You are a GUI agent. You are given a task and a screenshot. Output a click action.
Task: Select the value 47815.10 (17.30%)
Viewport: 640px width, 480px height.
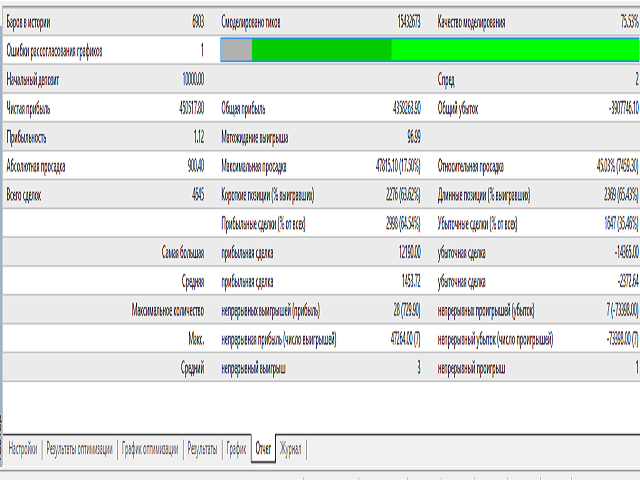398,166
